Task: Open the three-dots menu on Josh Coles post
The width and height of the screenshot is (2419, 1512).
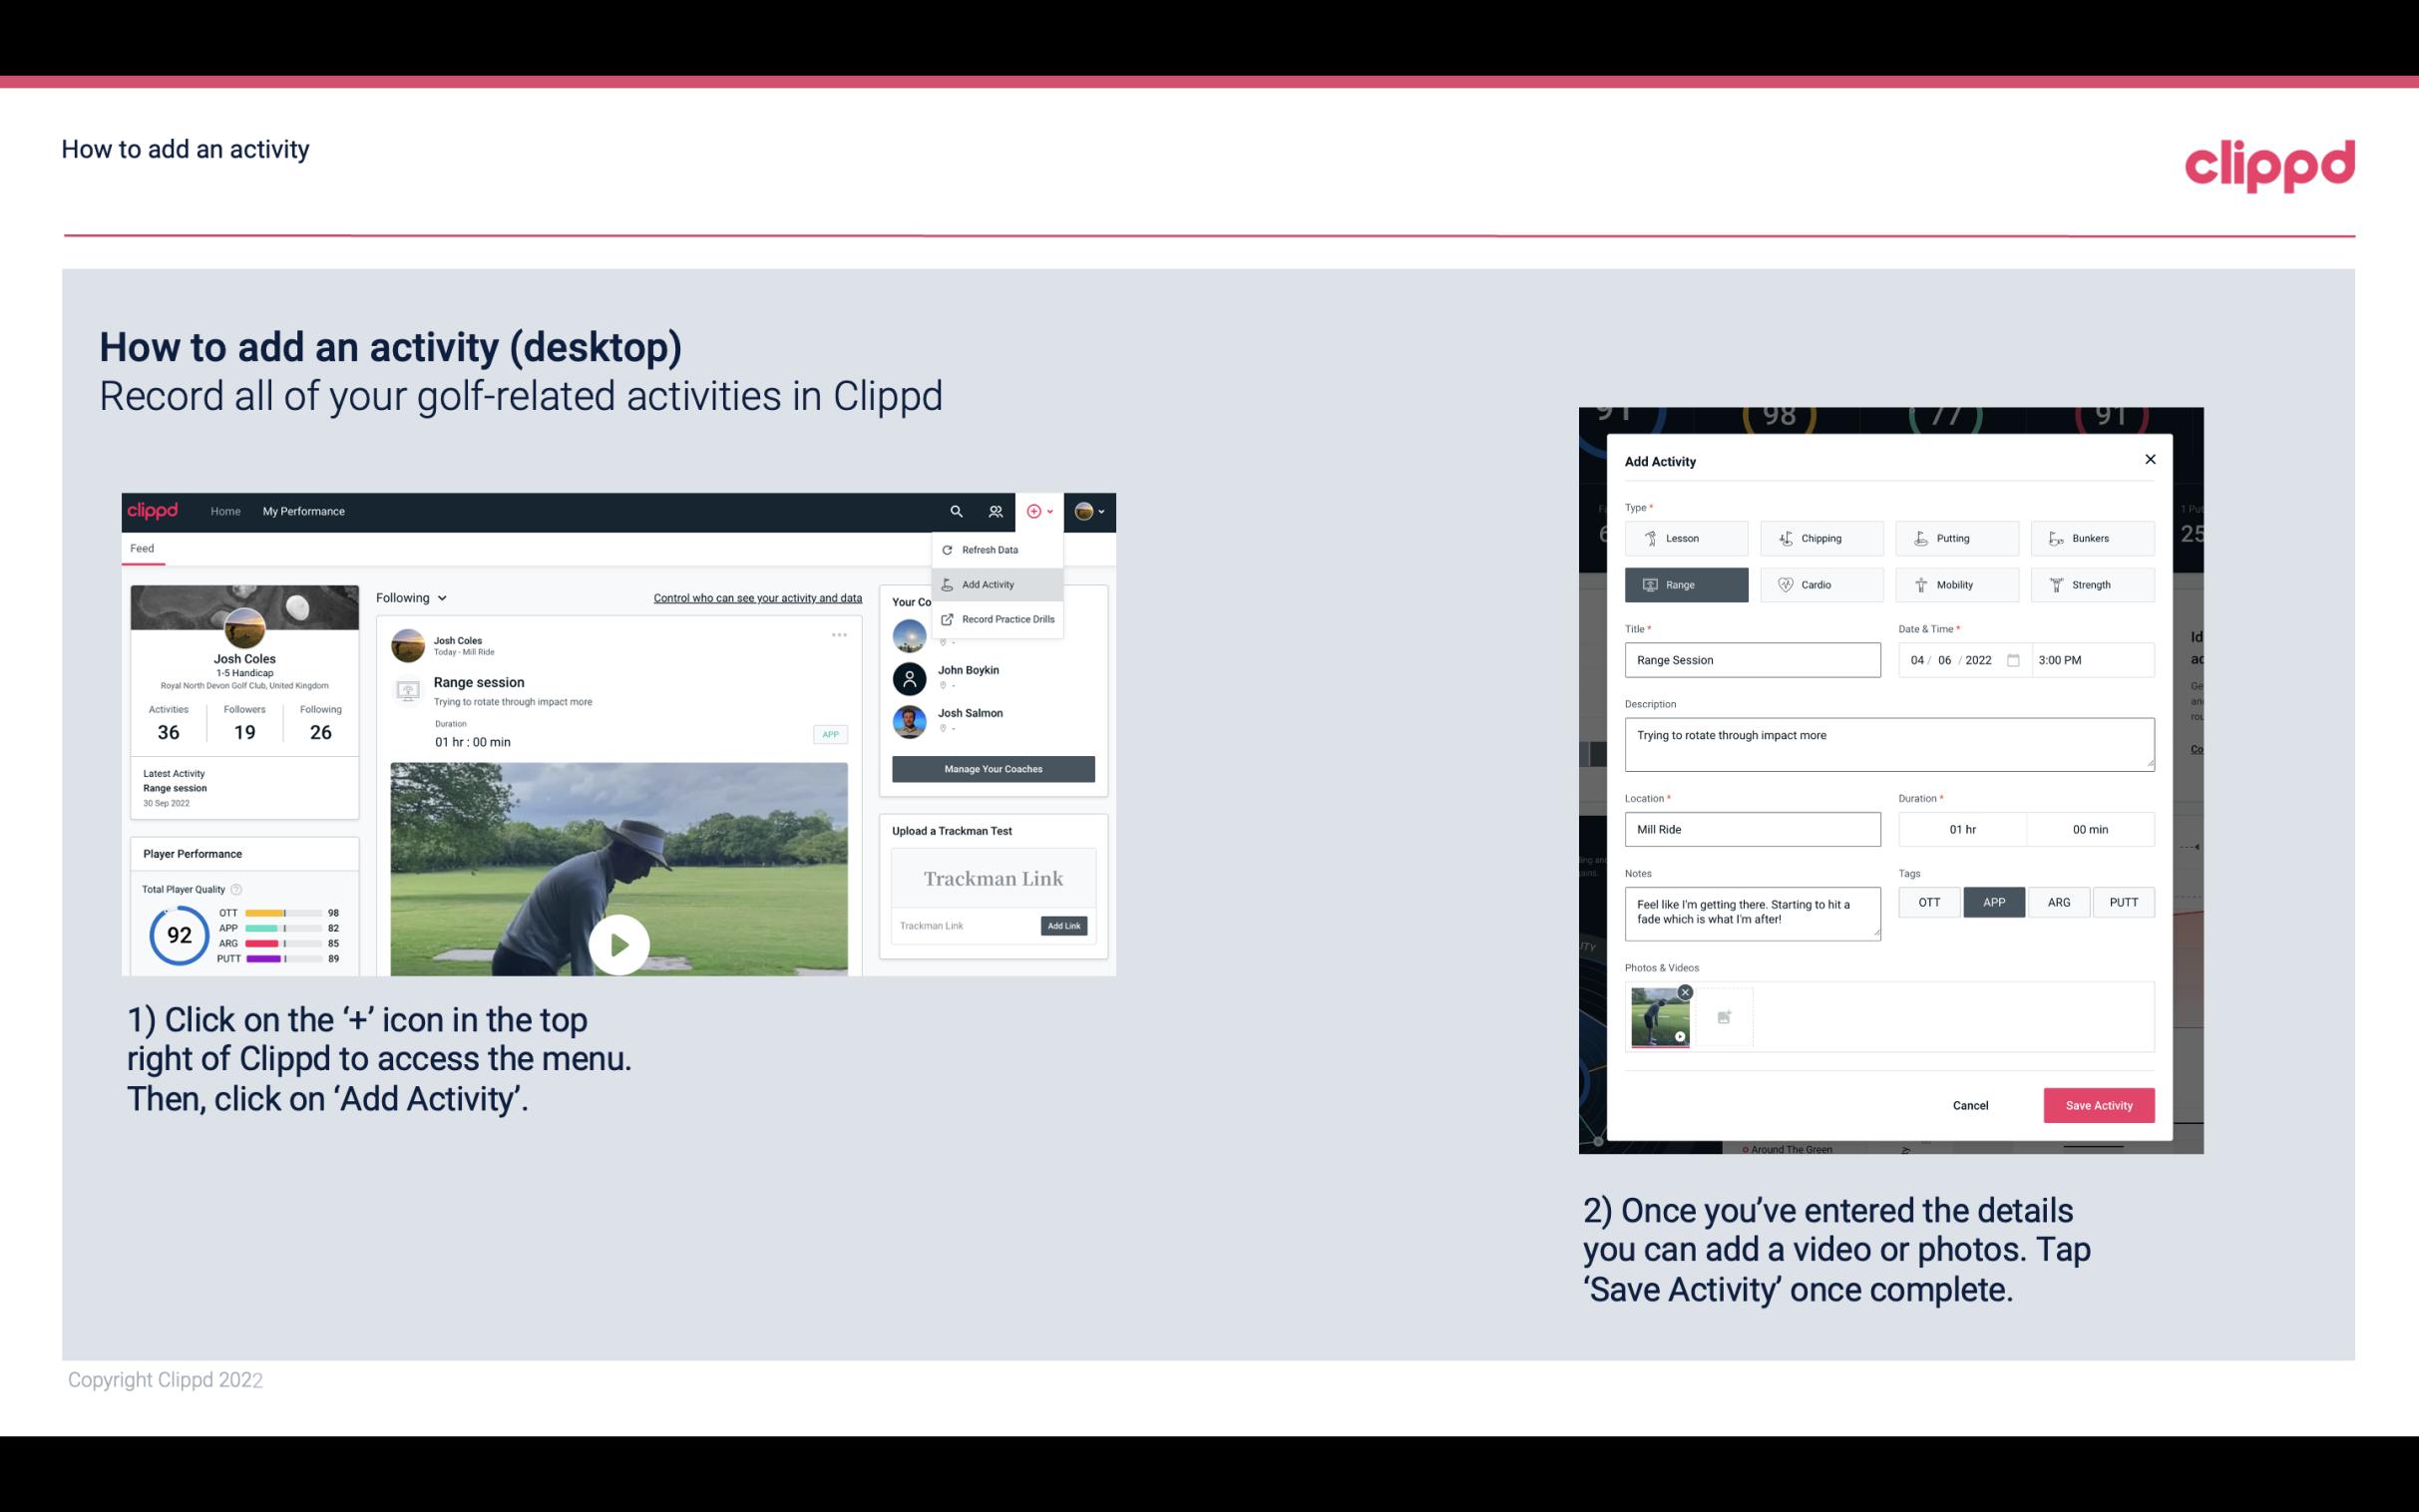Action: [839, 635]
